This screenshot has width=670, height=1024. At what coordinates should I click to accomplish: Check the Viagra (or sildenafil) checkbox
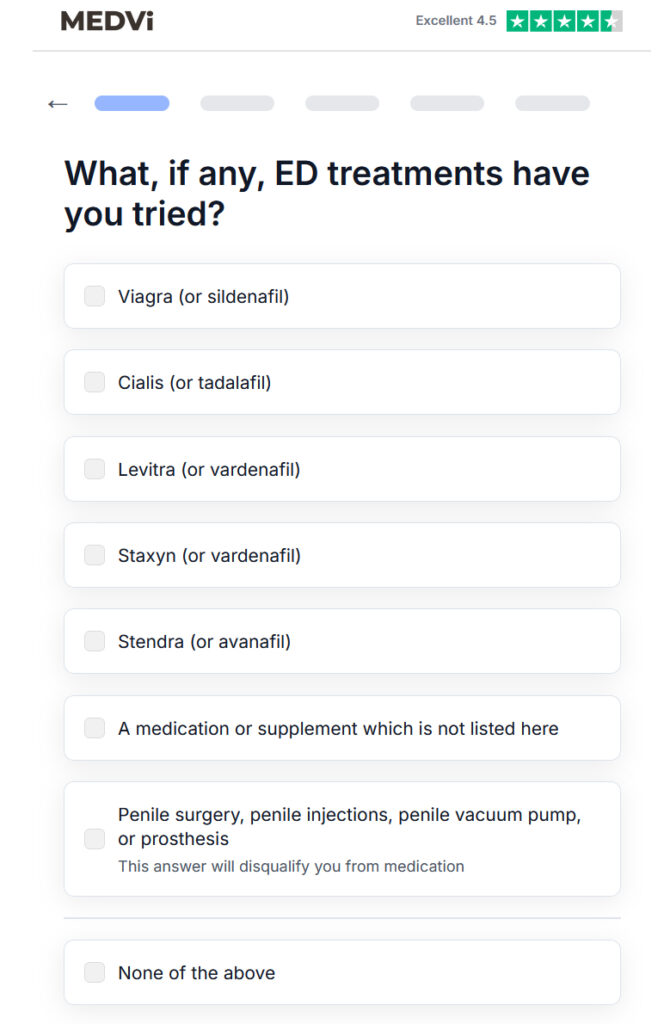[95, 296]
